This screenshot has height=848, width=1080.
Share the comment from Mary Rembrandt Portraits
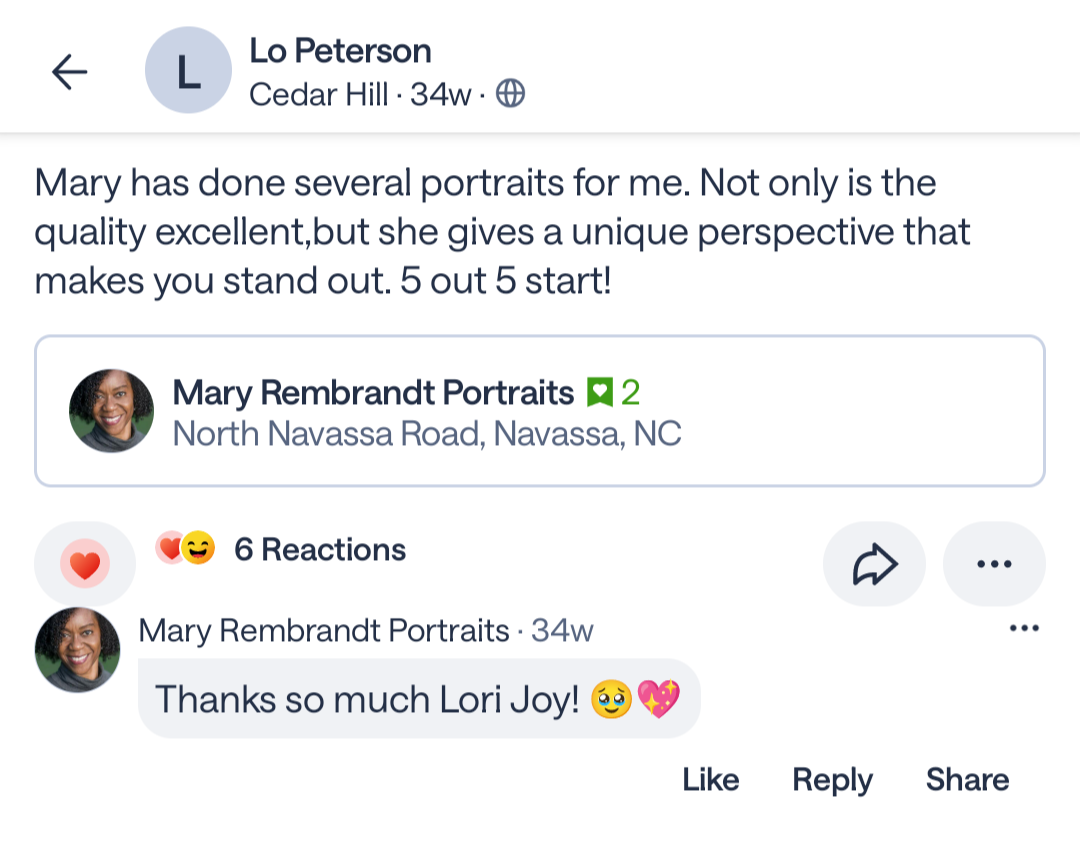(x=967, y=780)
